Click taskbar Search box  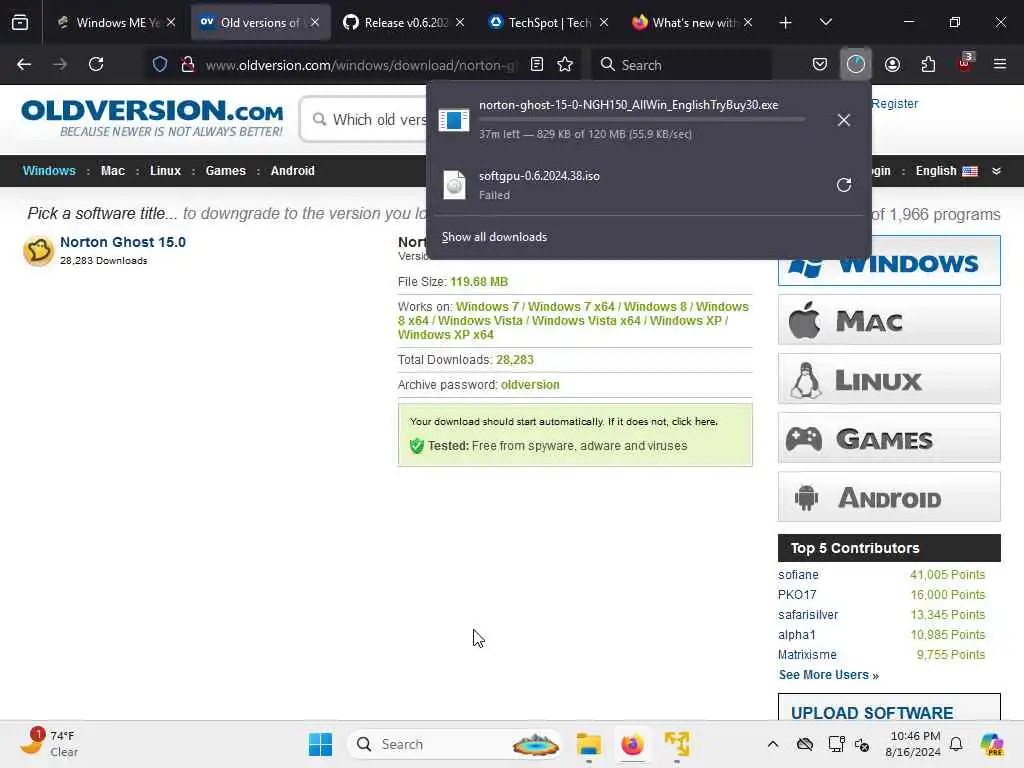[x=455, y=744]
